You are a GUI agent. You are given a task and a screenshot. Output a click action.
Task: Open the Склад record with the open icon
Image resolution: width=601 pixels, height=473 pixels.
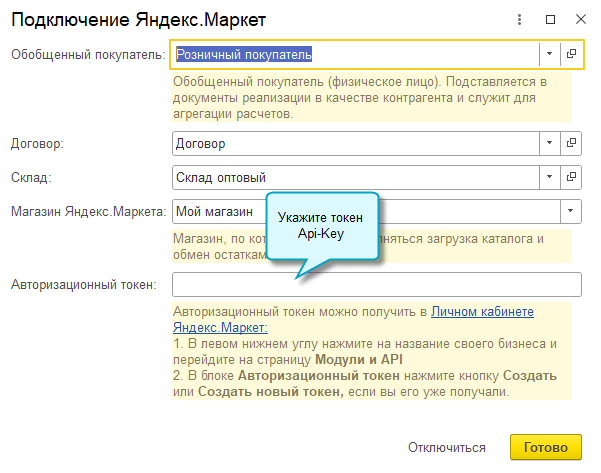[x=571, y=177]
